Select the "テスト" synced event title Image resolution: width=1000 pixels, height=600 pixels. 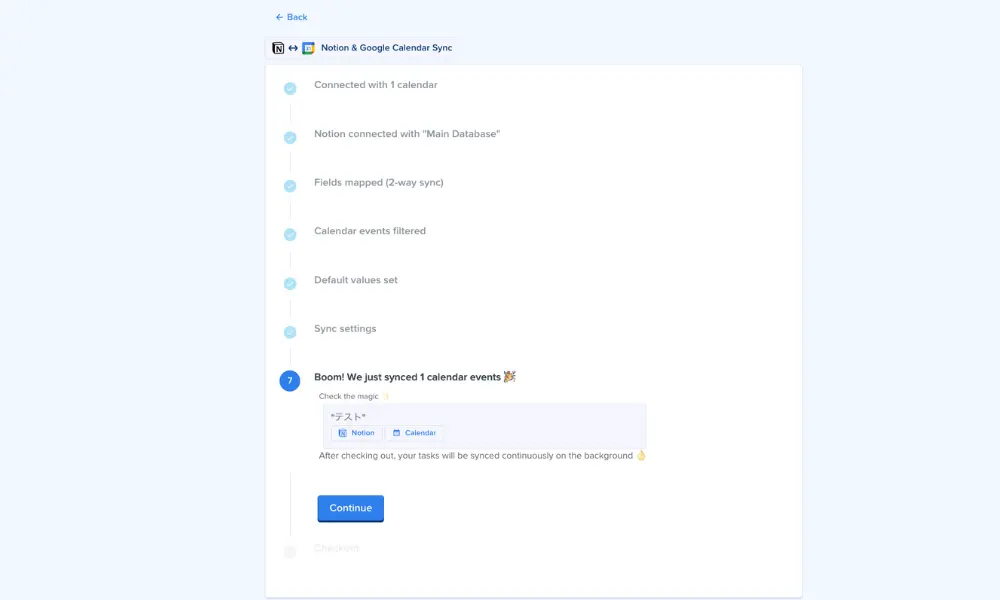click(348, 417)
